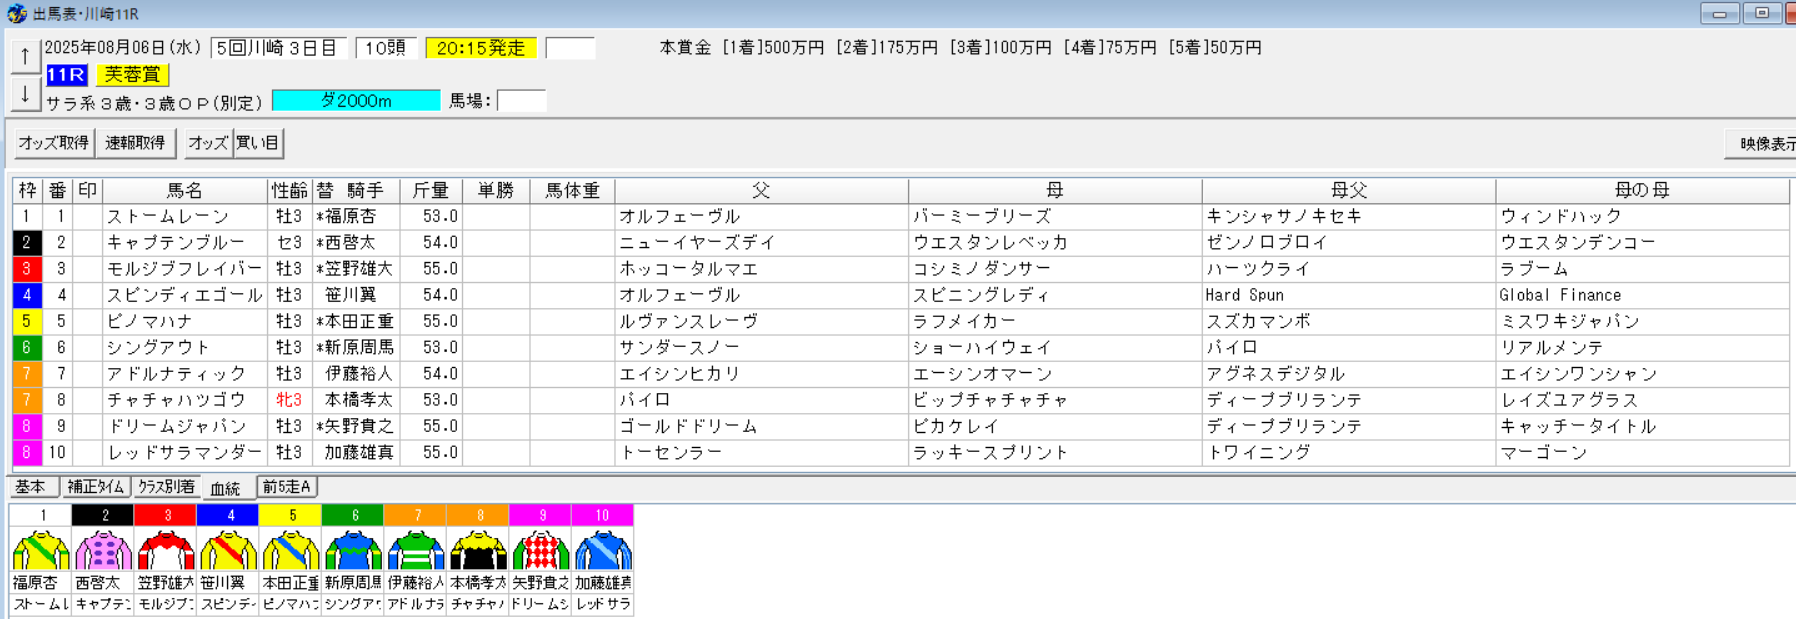Click sire サンダースノー cell
The image size is (1796, 619).
pos(761,347)
